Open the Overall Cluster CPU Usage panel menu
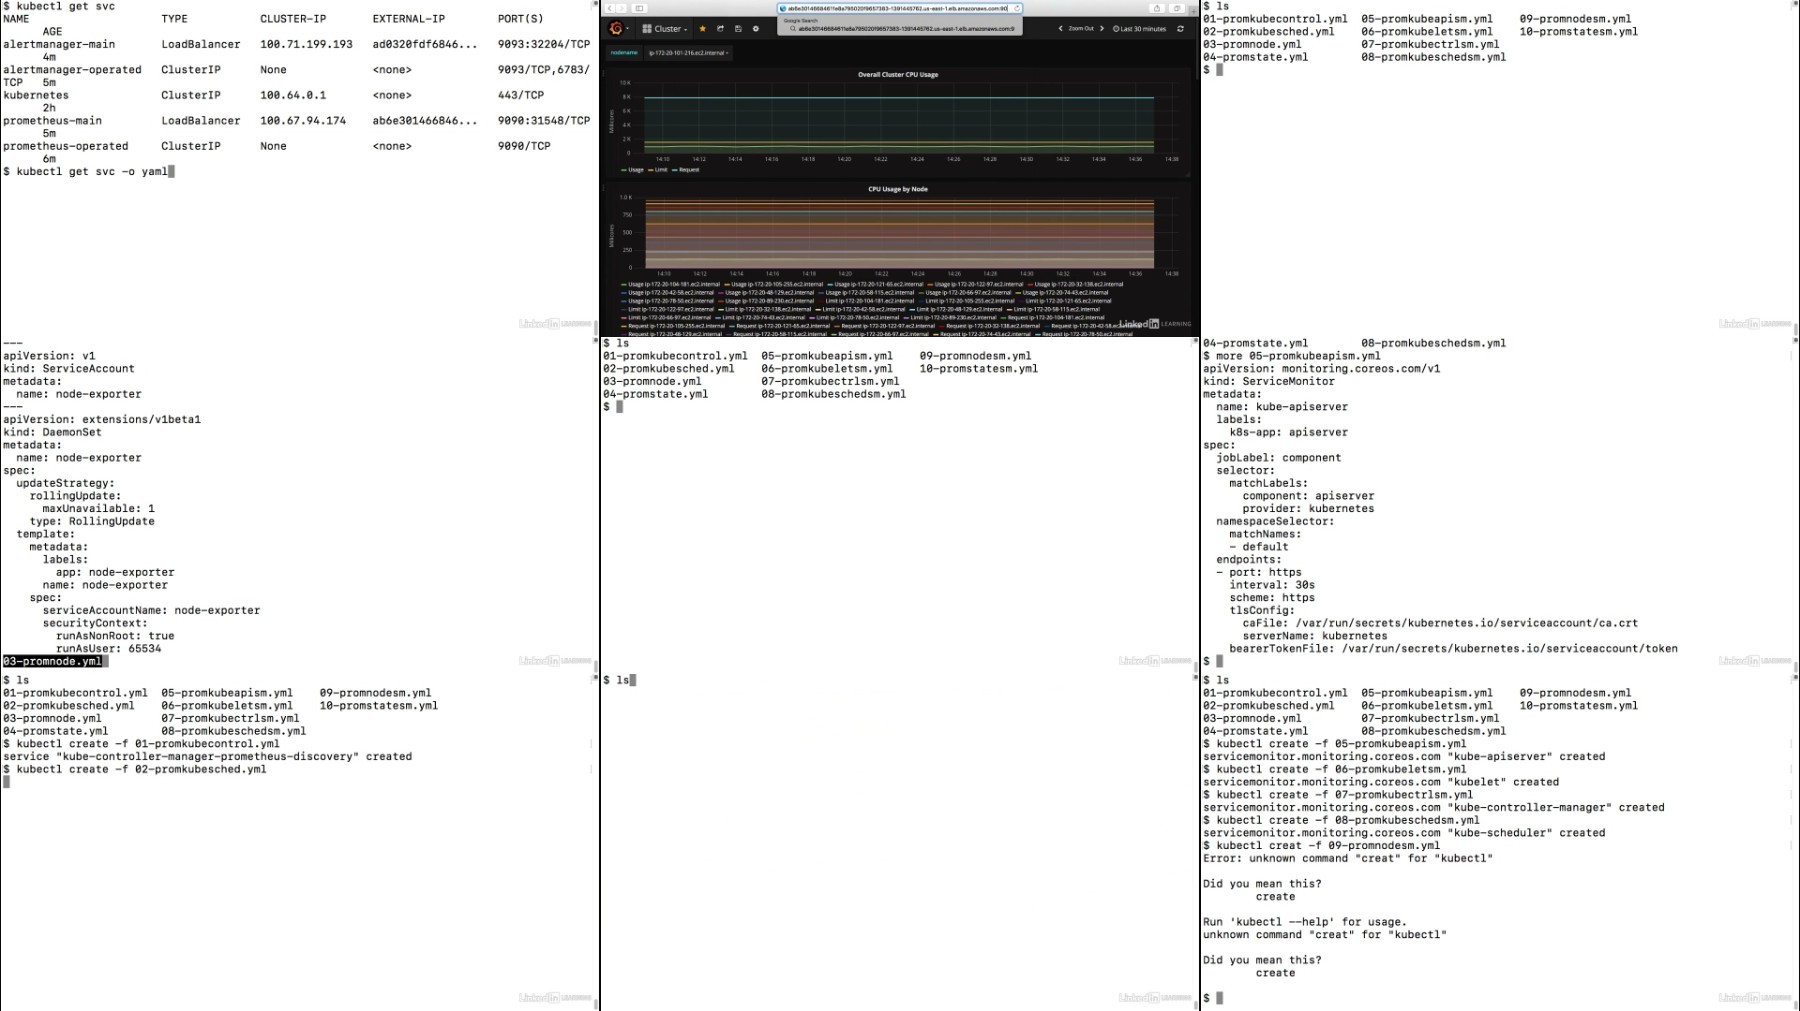1800x1011 pixels. coord(898,74)
